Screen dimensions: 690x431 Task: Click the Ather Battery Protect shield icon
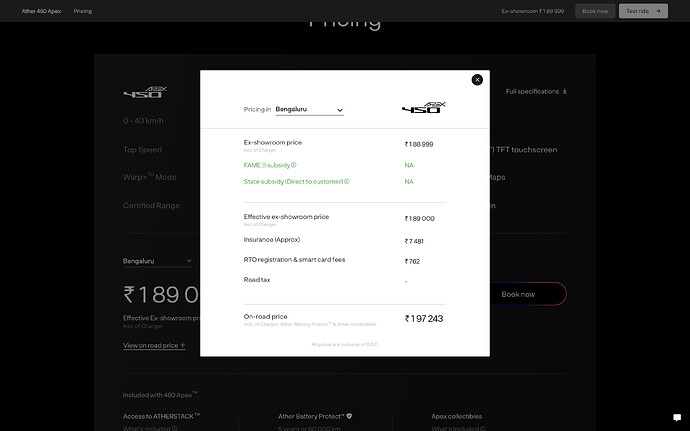pos(349,416)
